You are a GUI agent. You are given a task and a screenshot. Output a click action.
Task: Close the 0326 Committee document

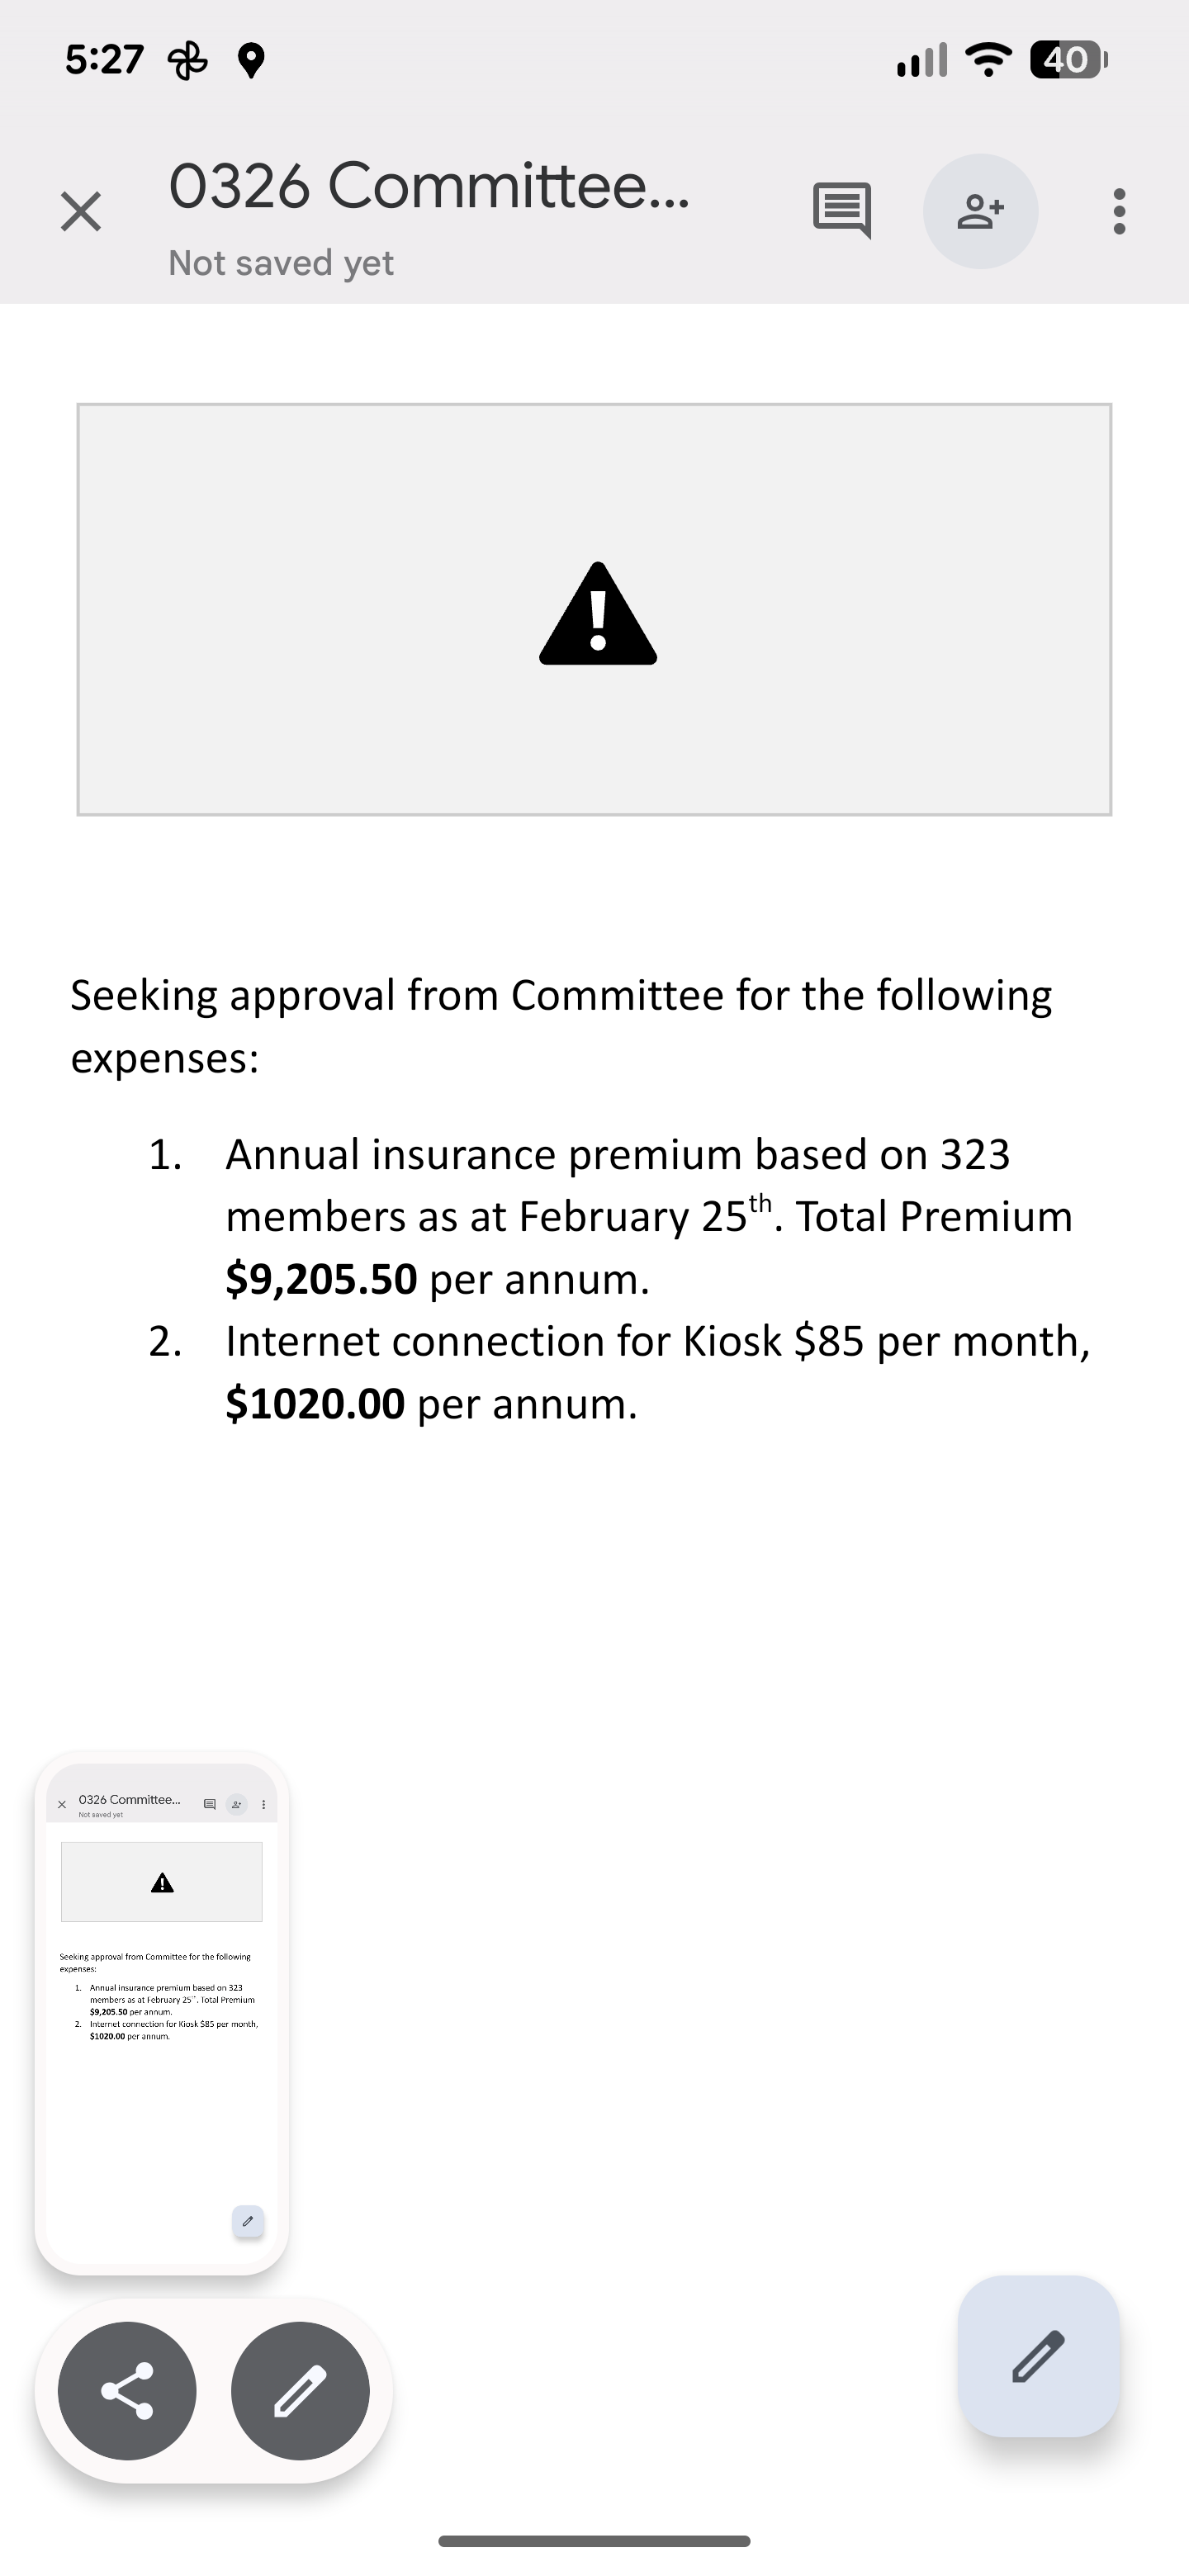pyautogui.click(x=80, y=212)
